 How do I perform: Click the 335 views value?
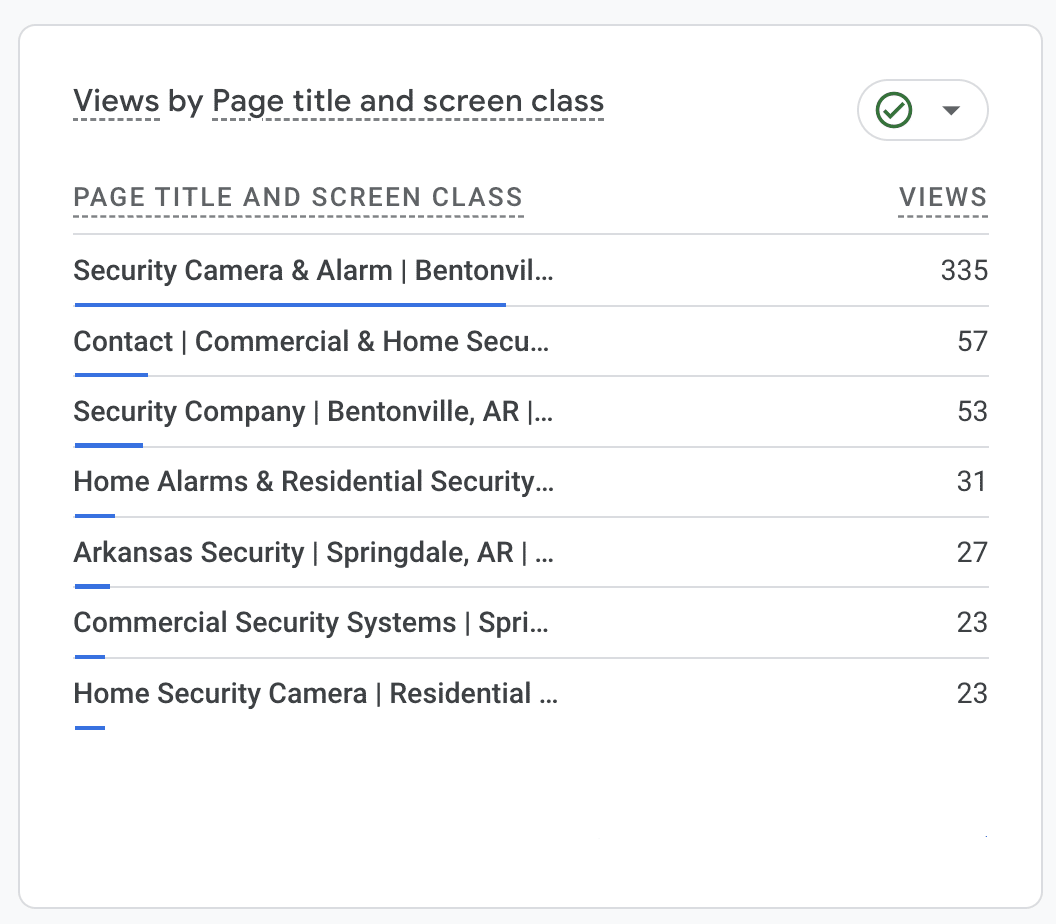(x=963, y=271)
